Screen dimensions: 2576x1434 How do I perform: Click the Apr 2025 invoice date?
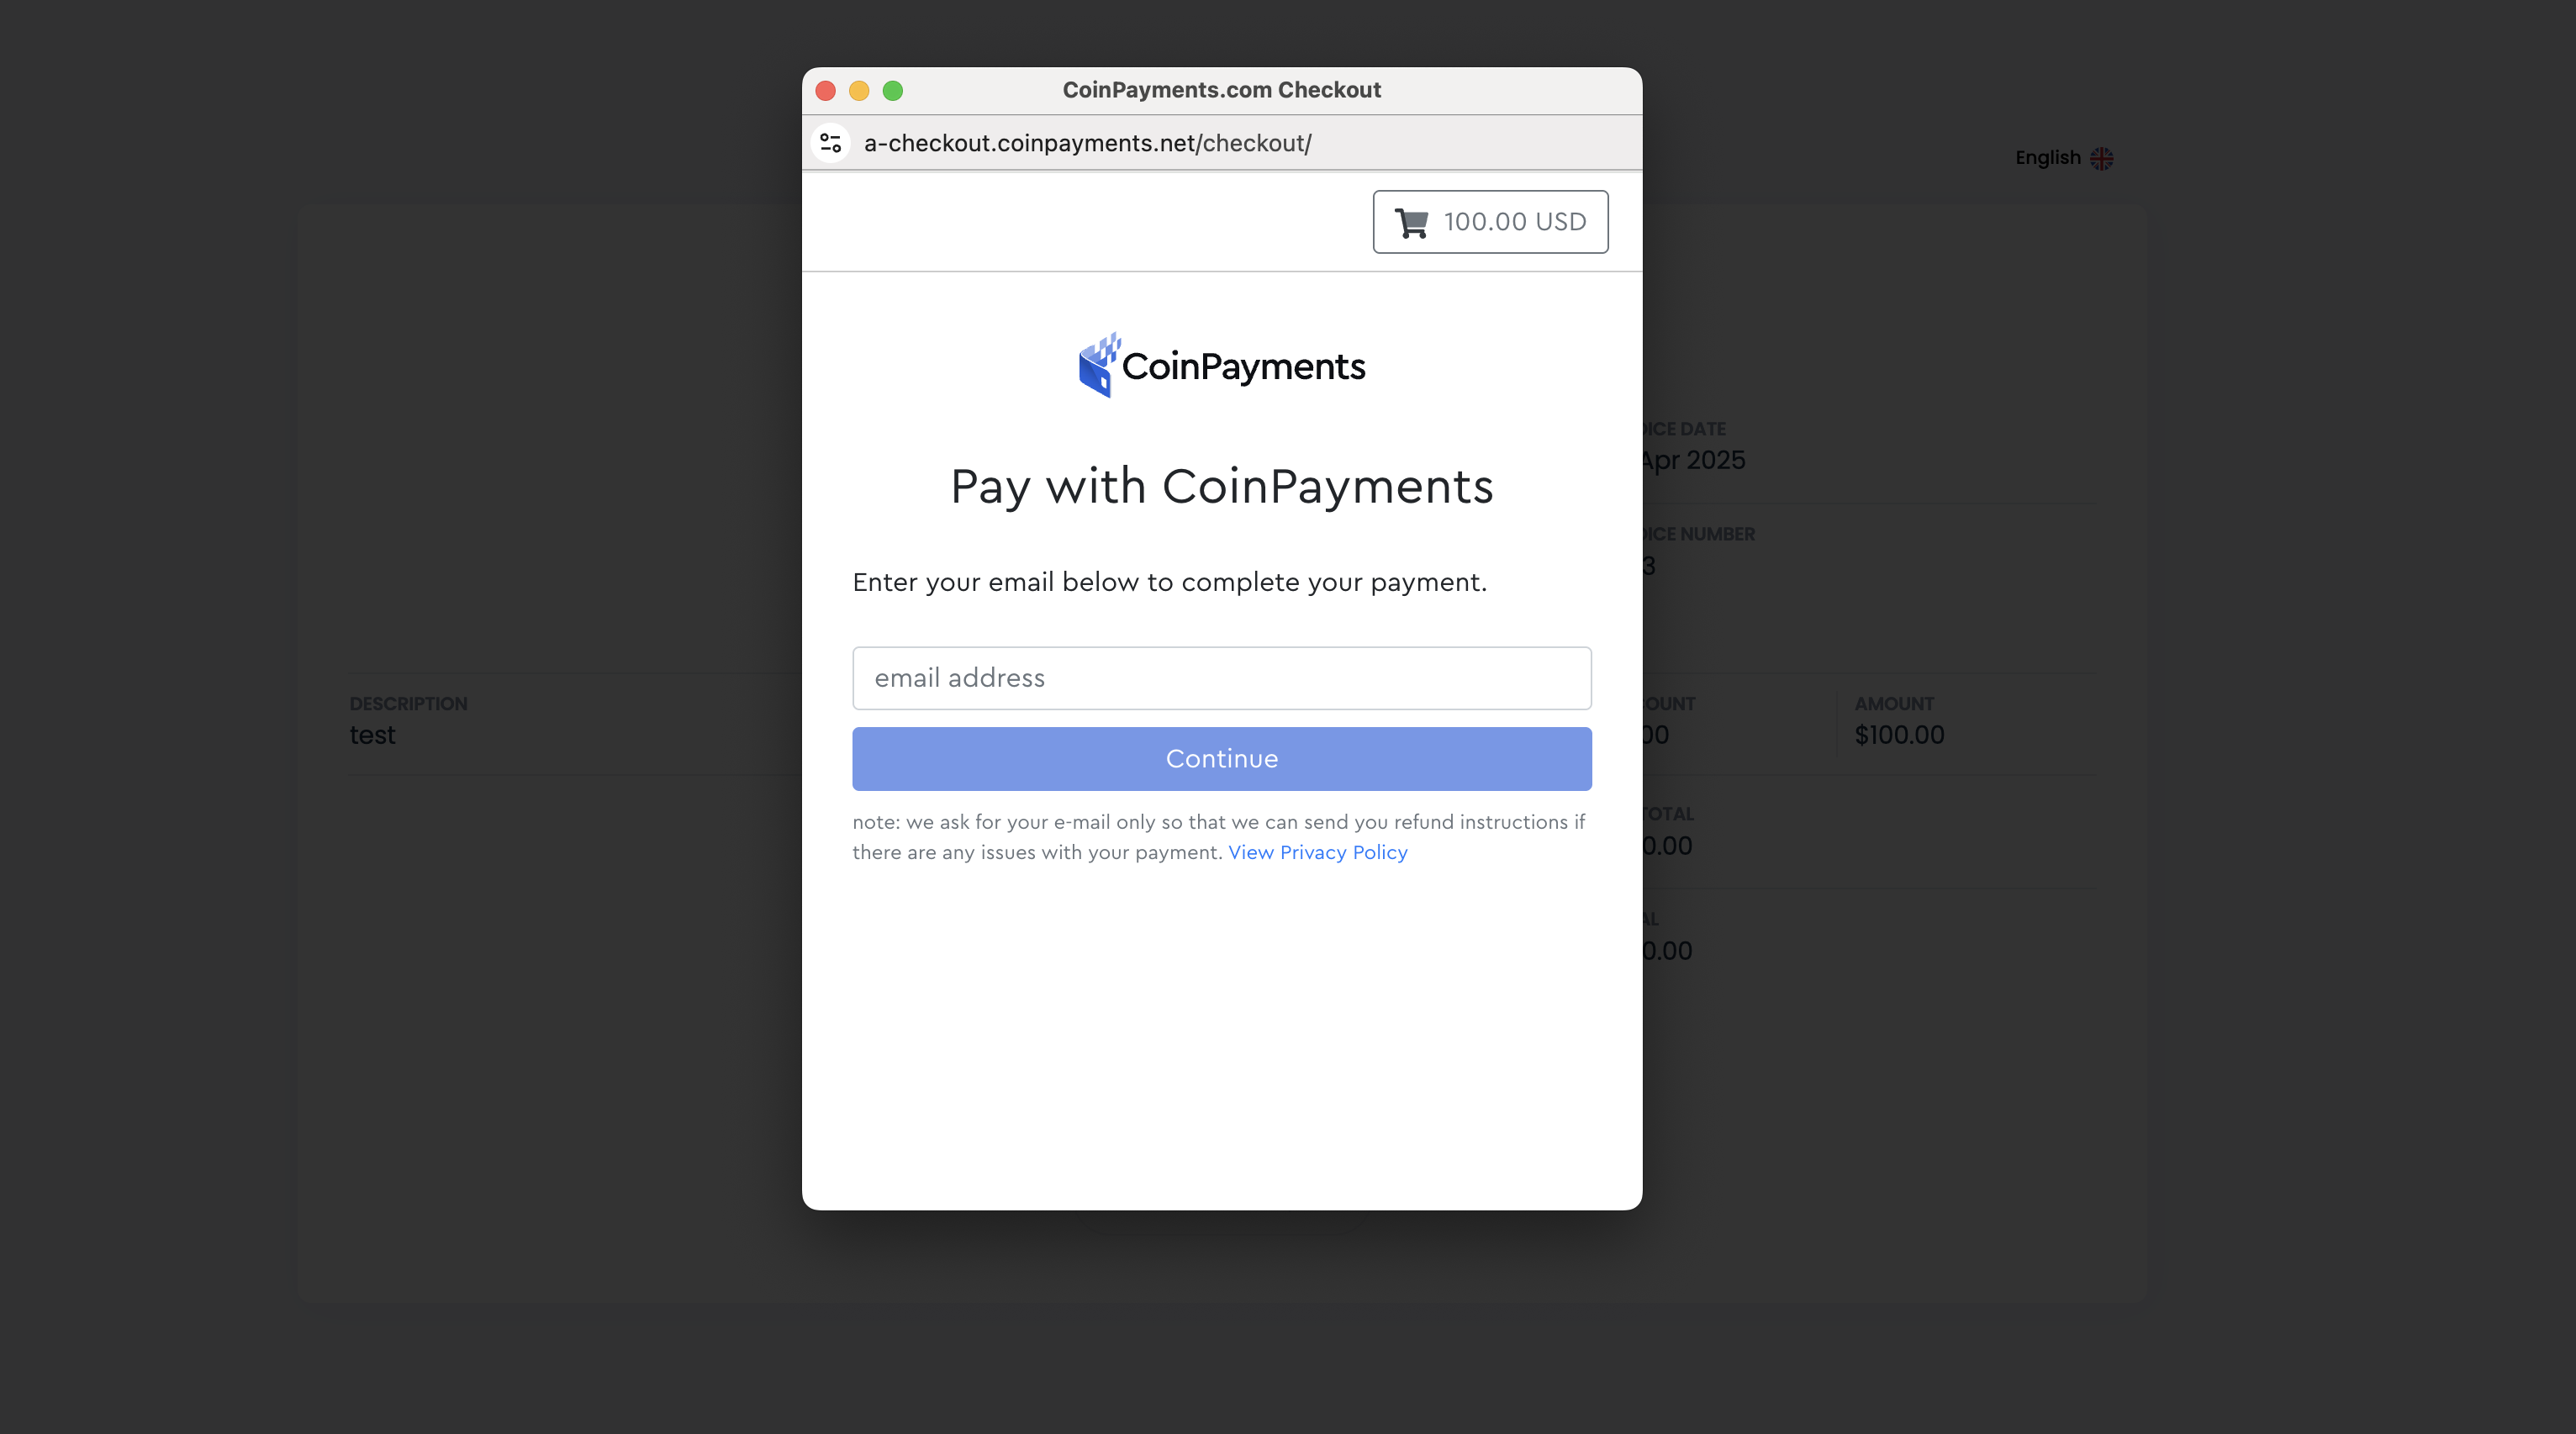click(1693, 460)
